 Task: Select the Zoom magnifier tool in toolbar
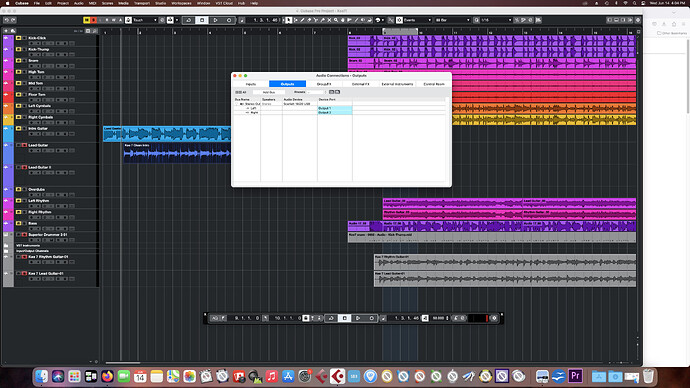[336, 20]
